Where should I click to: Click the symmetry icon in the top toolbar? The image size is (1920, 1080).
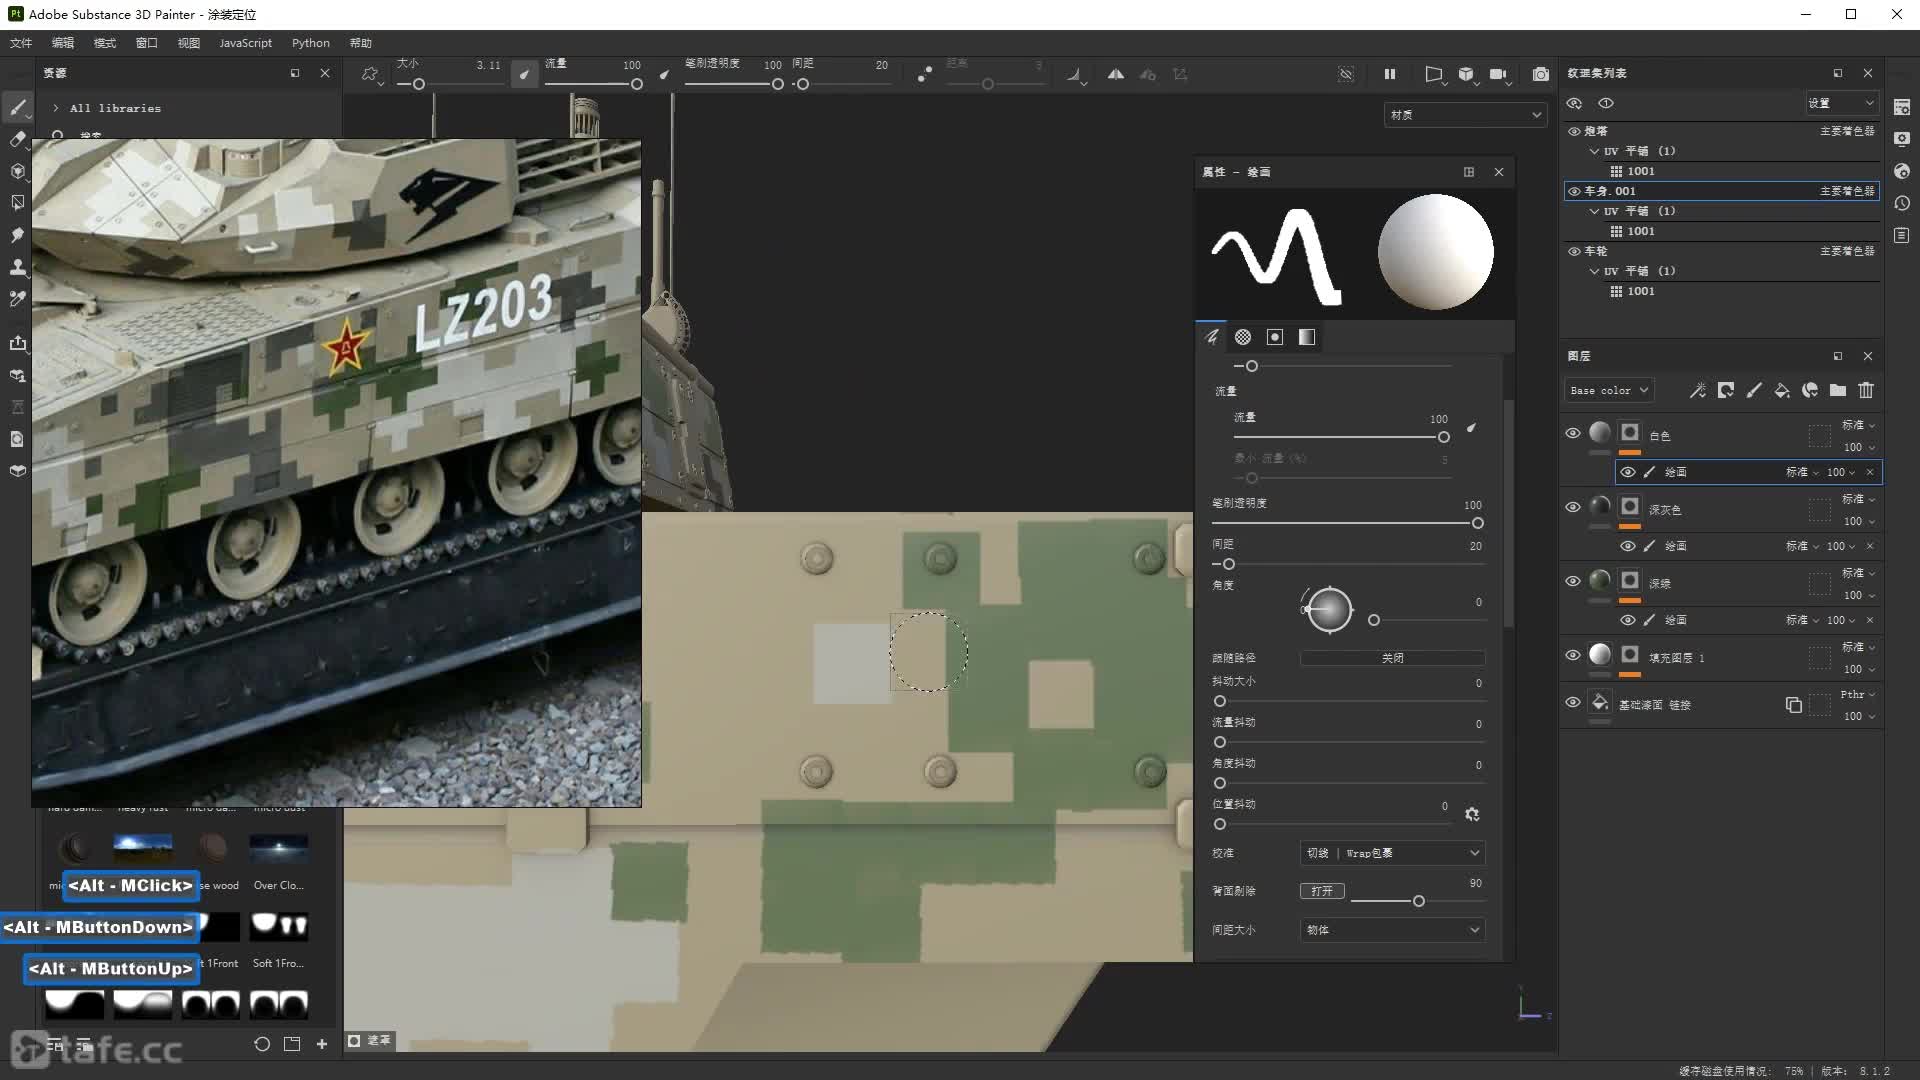pos(1115,74)
